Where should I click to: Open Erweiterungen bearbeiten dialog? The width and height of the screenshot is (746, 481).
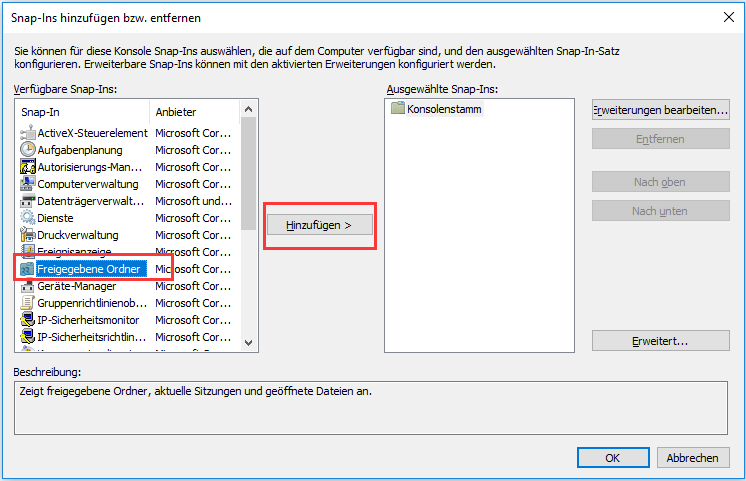661,110
